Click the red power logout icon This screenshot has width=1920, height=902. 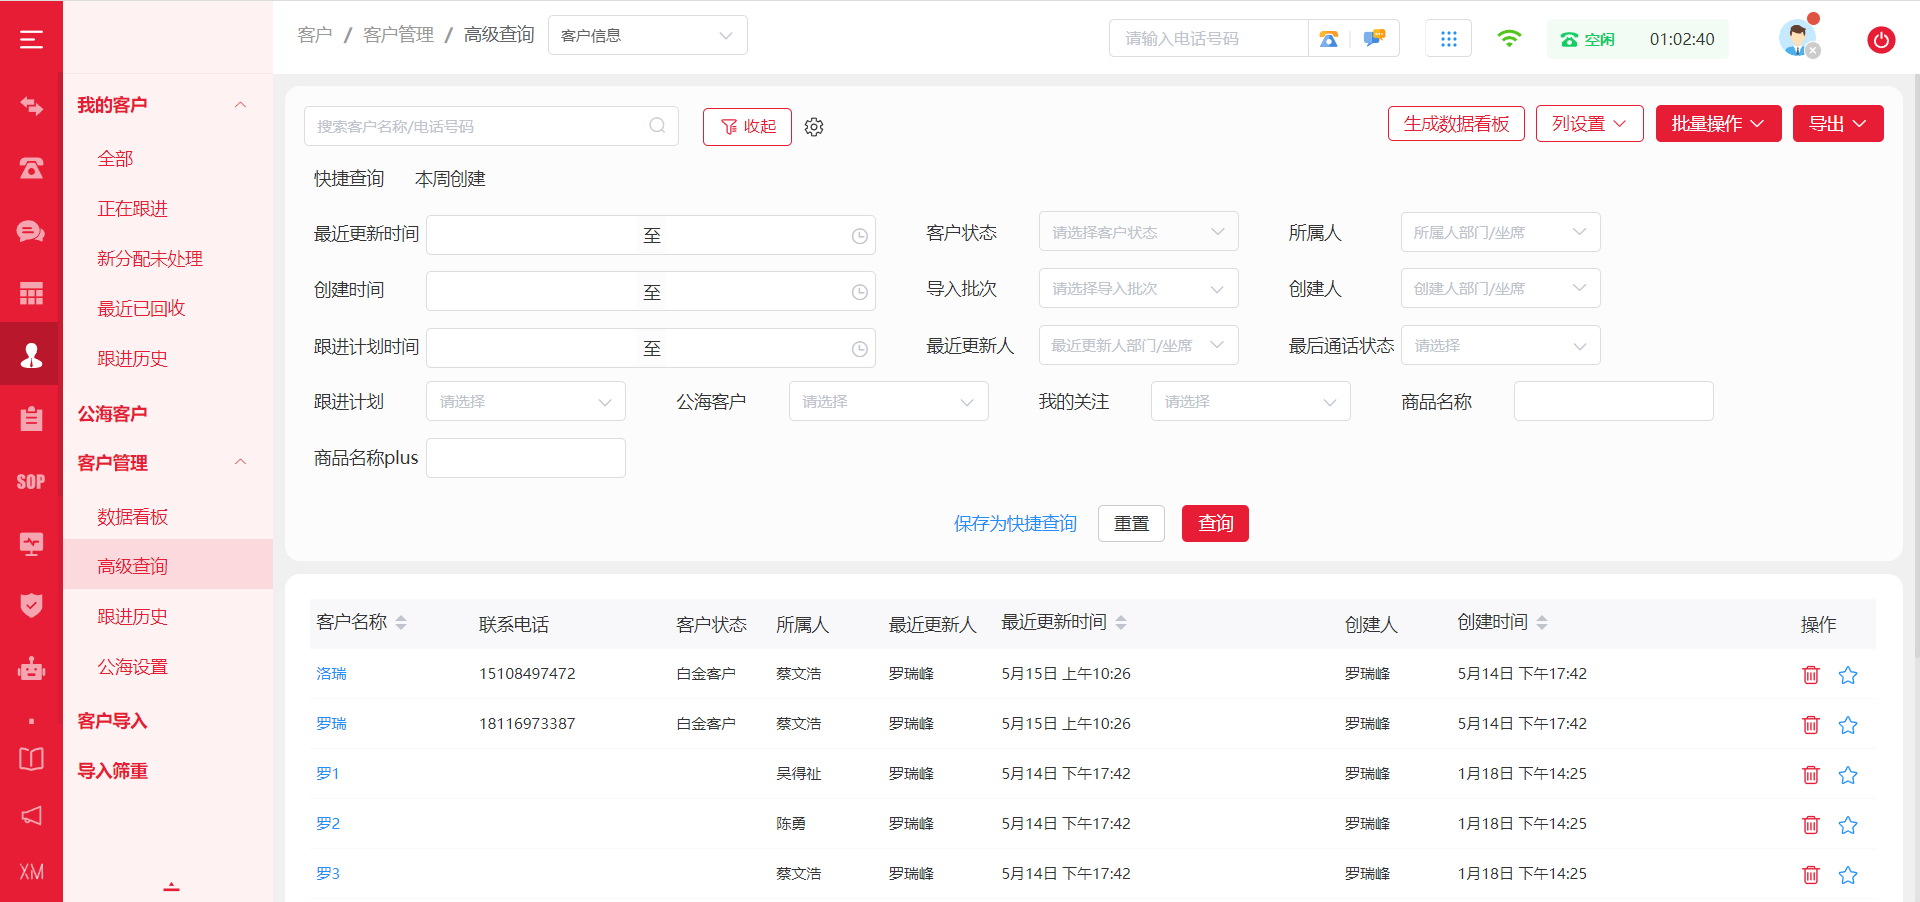click(x=1880, y=40)
